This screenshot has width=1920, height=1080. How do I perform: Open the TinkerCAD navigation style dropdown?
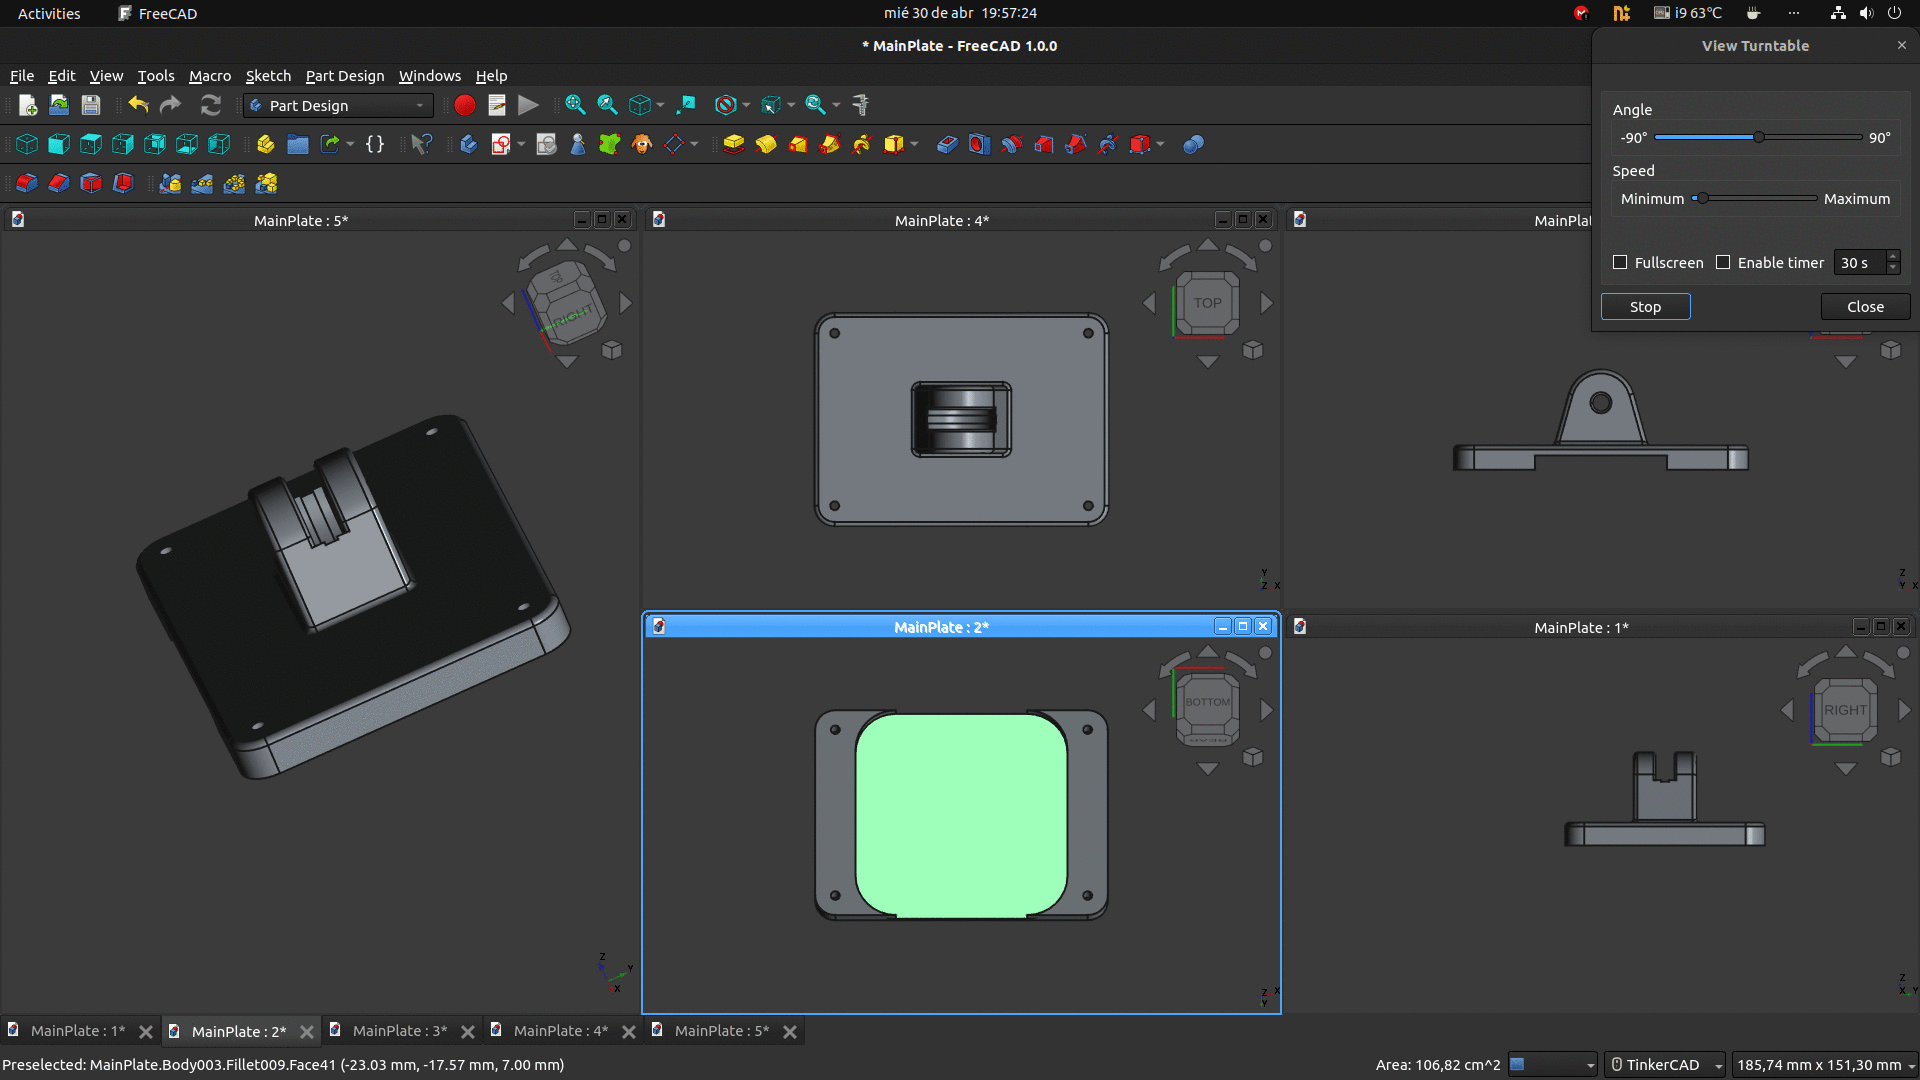pyautogui.click(x=1665, y=1064)
